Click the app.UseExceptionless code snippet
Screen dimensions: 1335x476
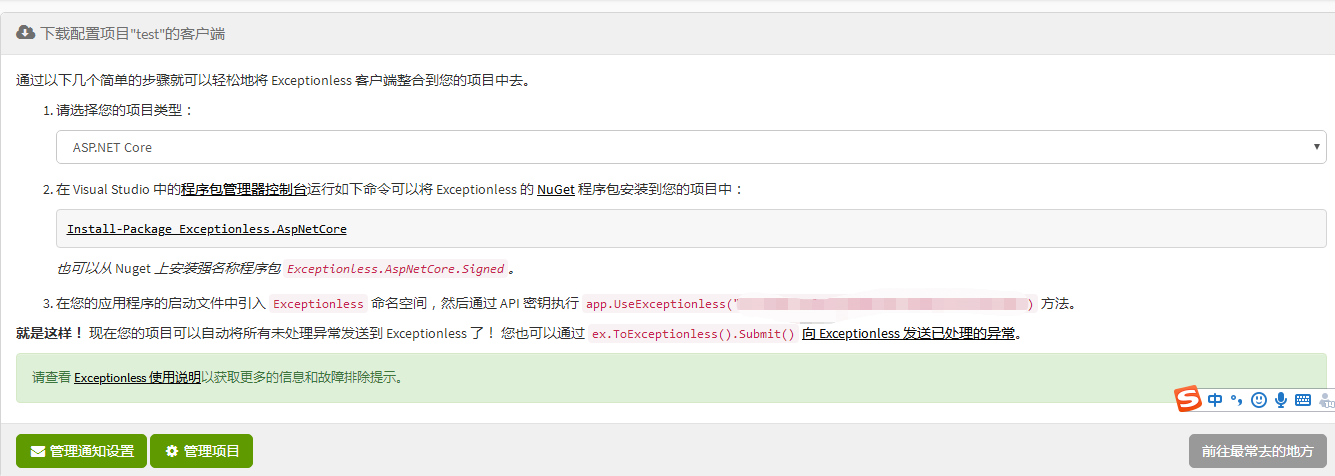click(809, 303)
